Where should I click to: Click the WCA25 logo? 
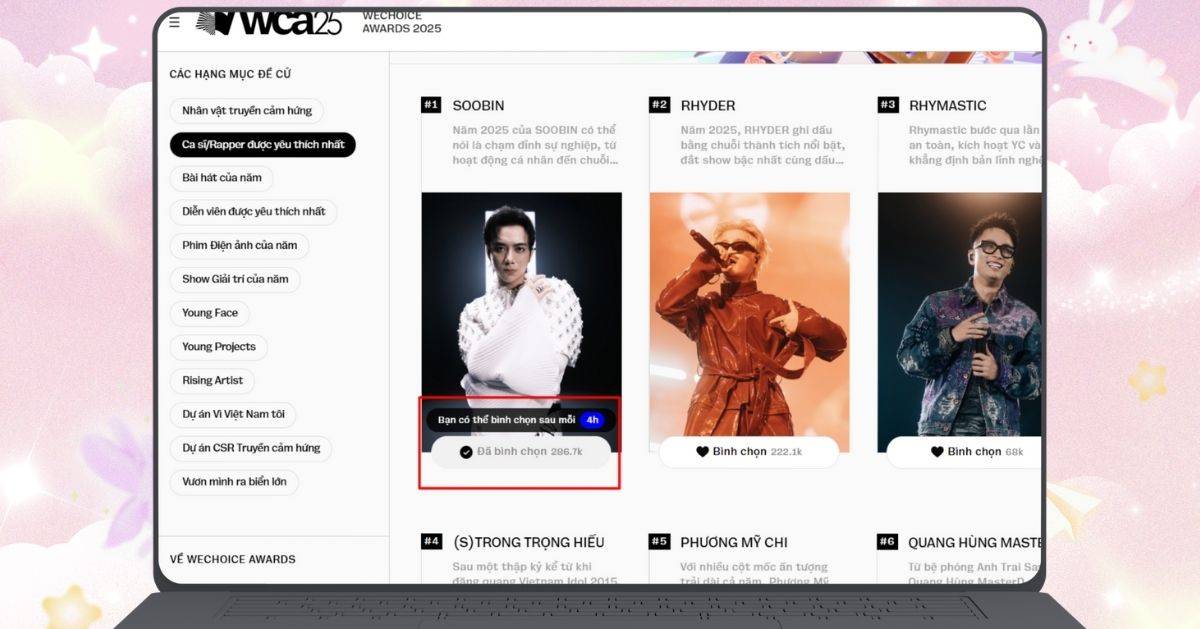(x=268, y=22)
